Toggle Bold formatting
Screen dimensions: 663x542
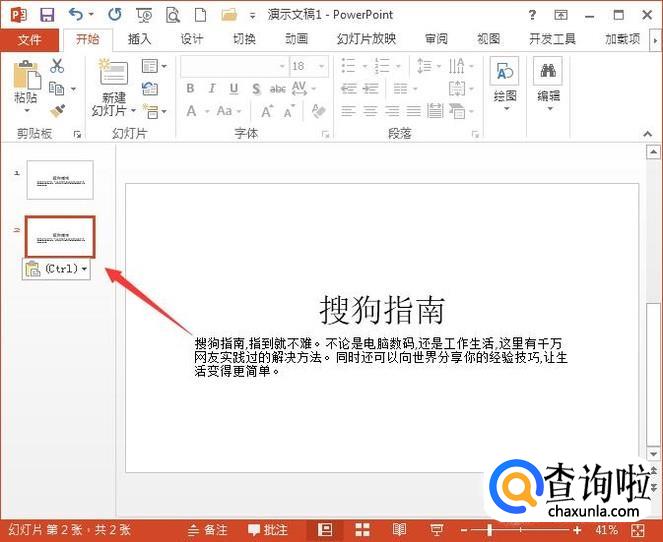[x=190, y=88]
